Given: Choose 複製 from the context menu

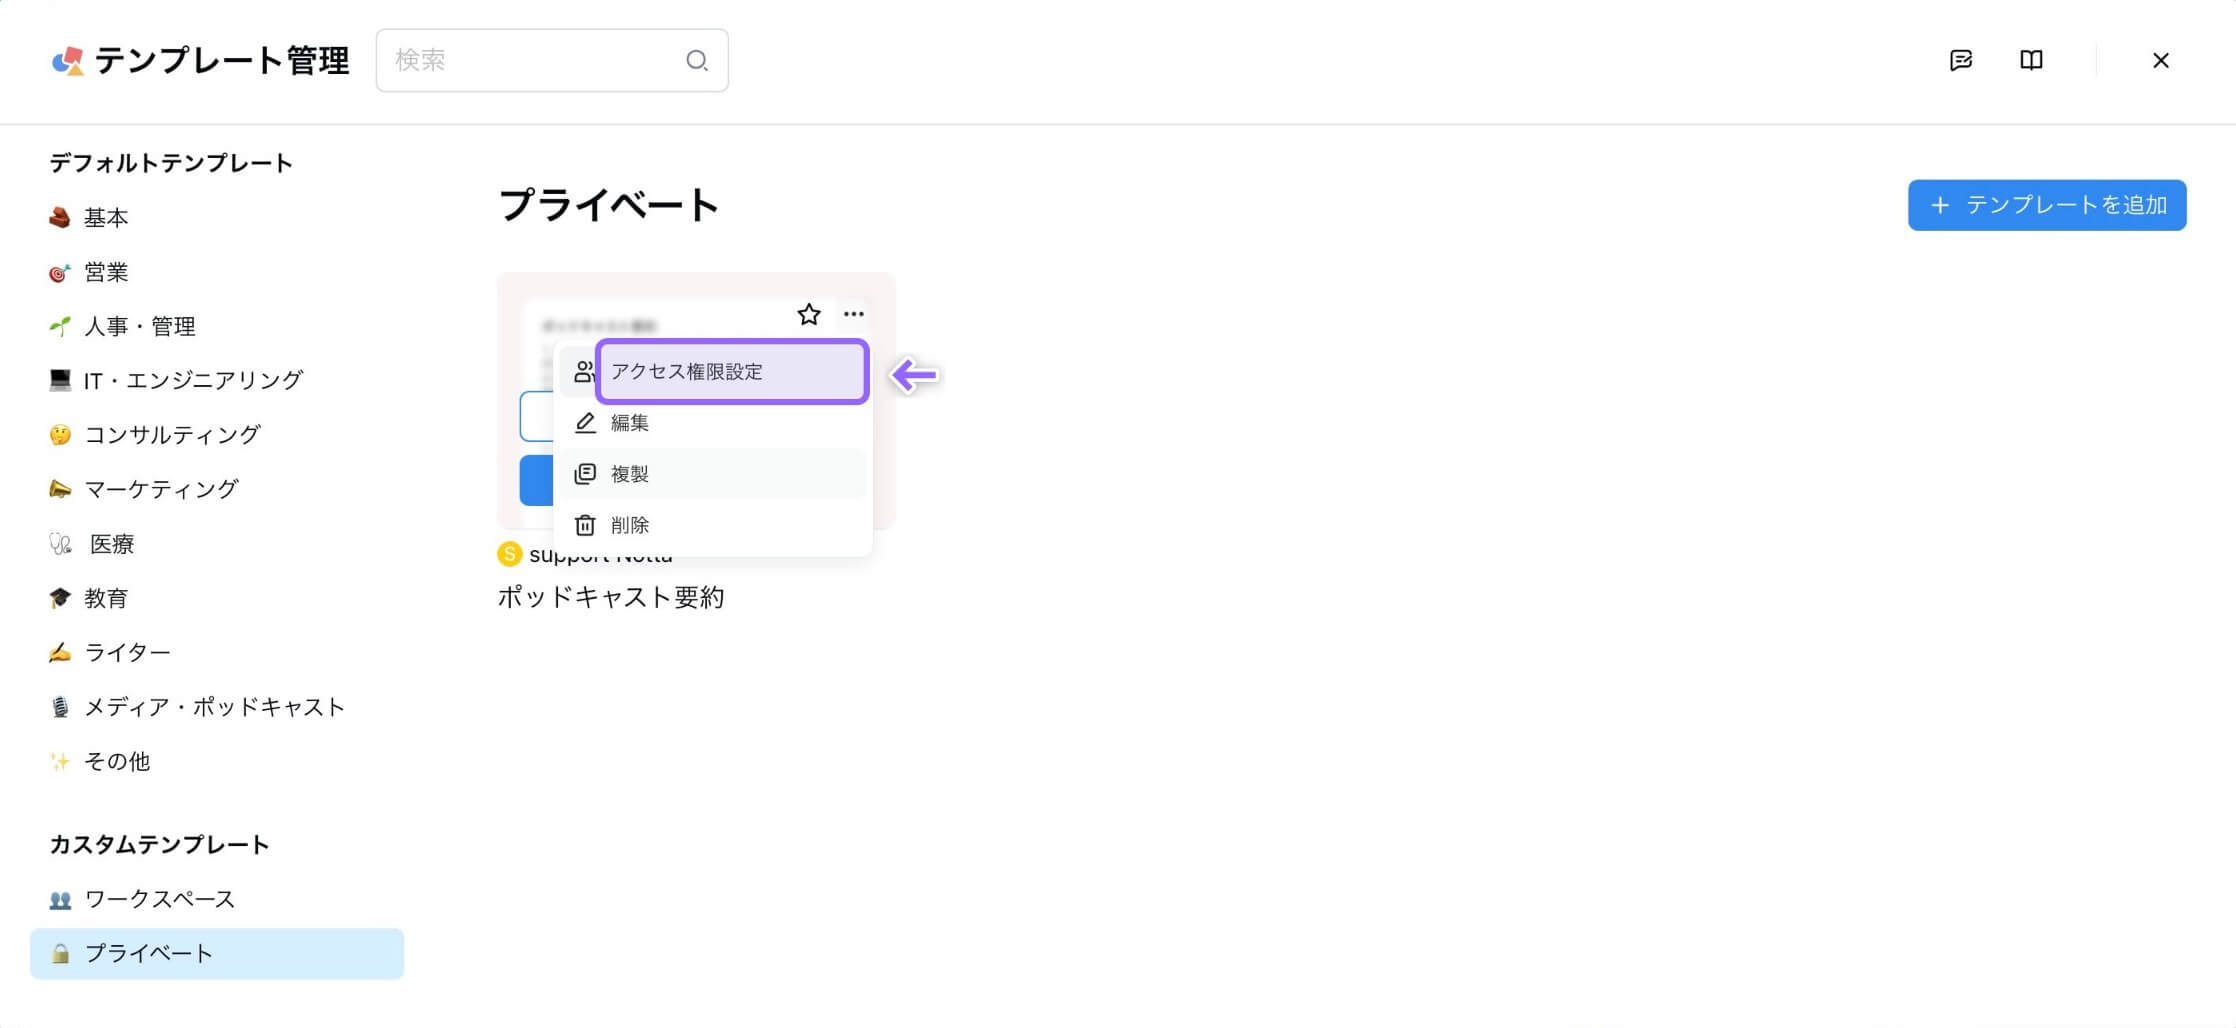Looking at the screenshot, I should [x=713, y=474].
